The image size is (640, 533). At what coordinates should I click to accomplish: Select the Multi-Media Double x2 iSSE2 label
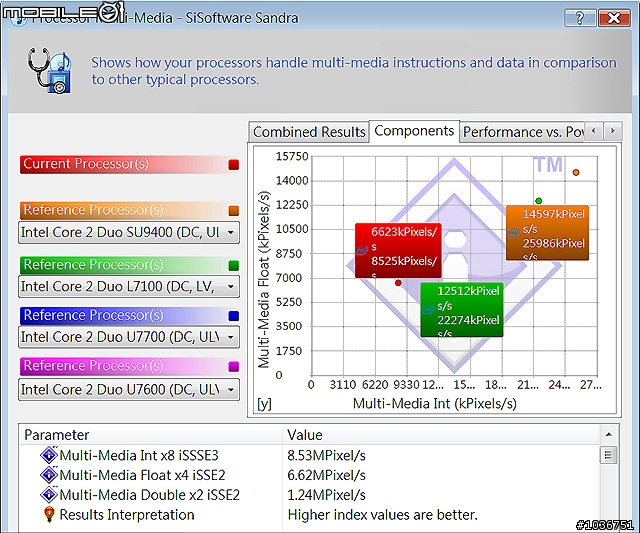149,495
